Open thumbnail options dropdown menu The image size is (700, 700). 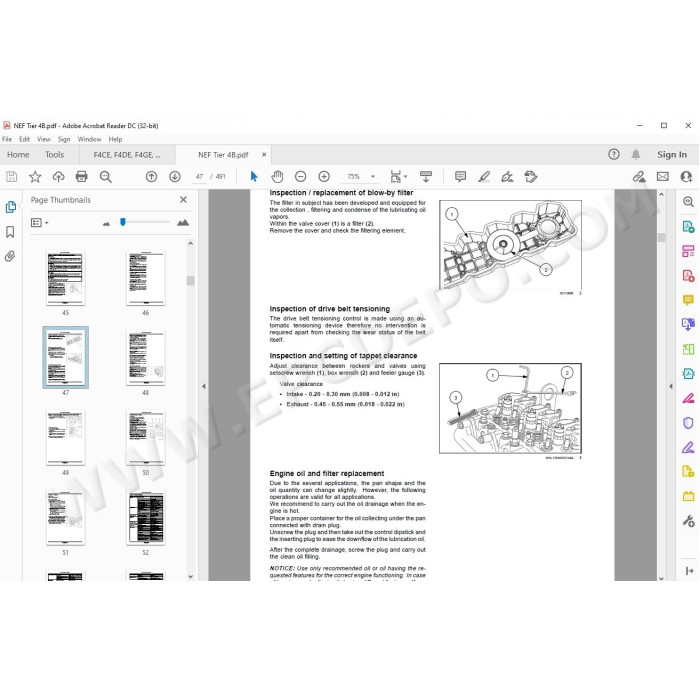coord(40,222)
